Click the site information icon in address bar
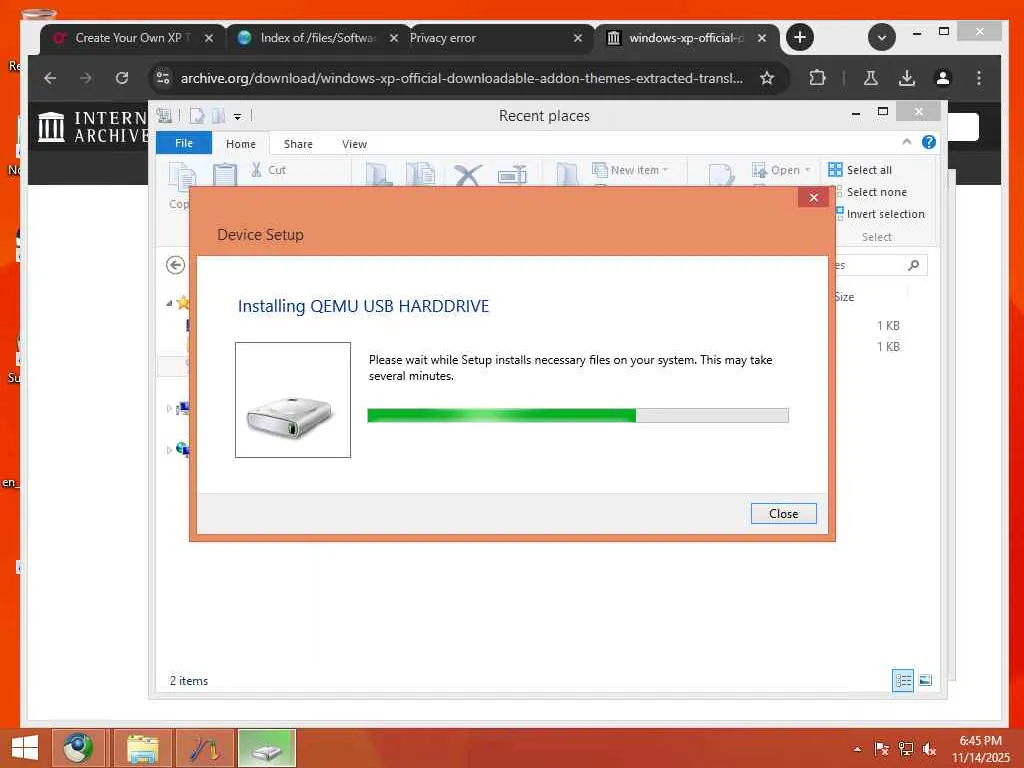This screenshot has height=768, width=1024. [163, 78]
